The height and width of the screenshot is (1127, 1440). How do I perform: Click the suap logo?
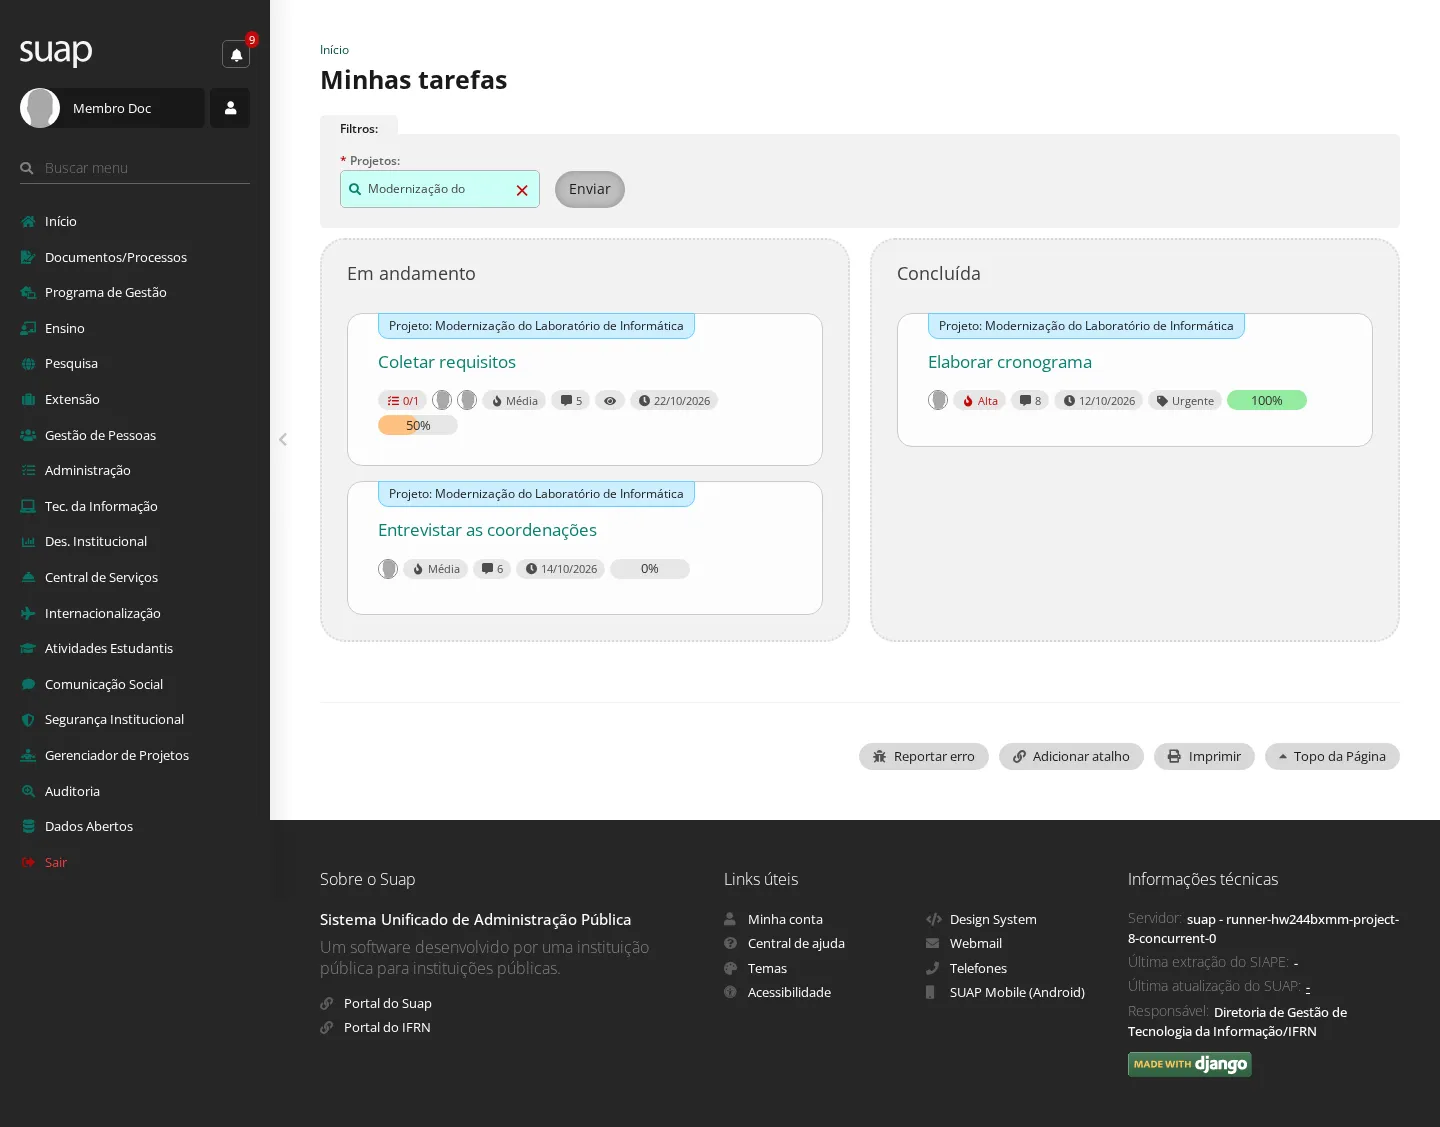click(x=56, y=52)
